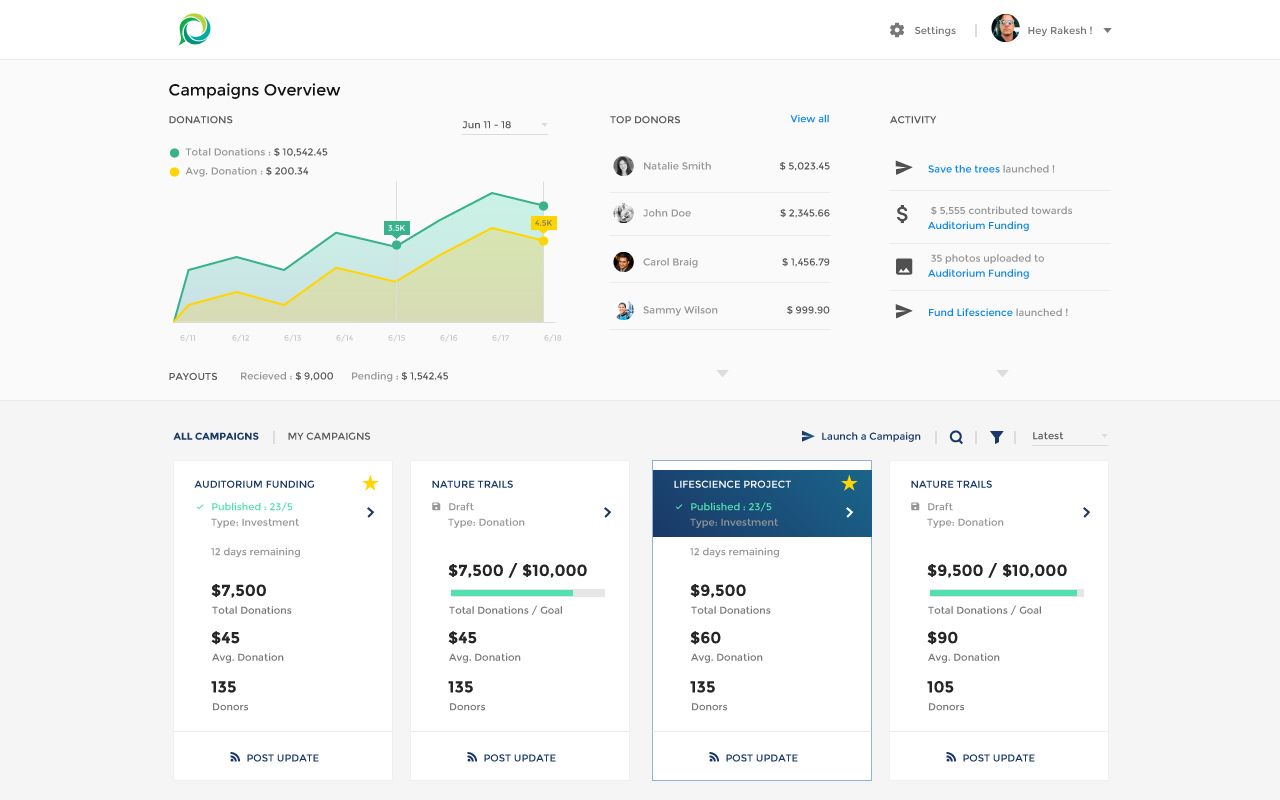Click the search magnifier icon
Viewport: 1280px width, 800px height.
956,437
